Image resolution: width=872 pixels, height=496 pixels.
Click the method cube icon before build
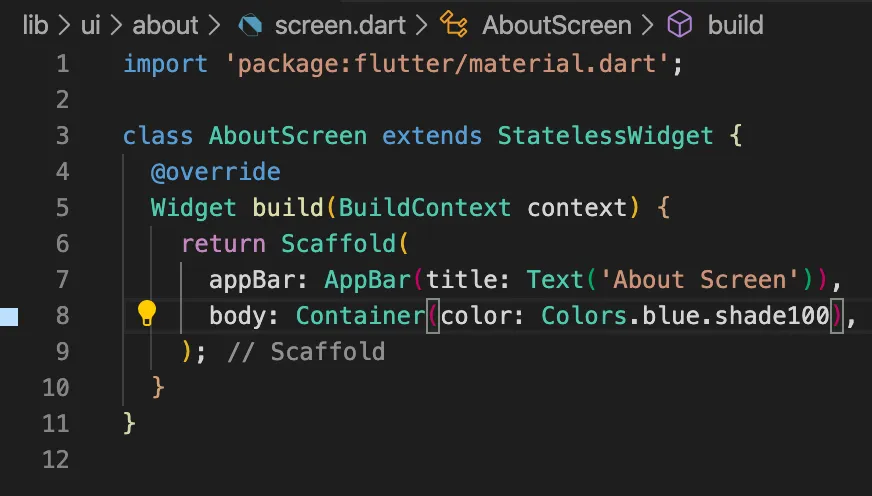pos(680,25)
